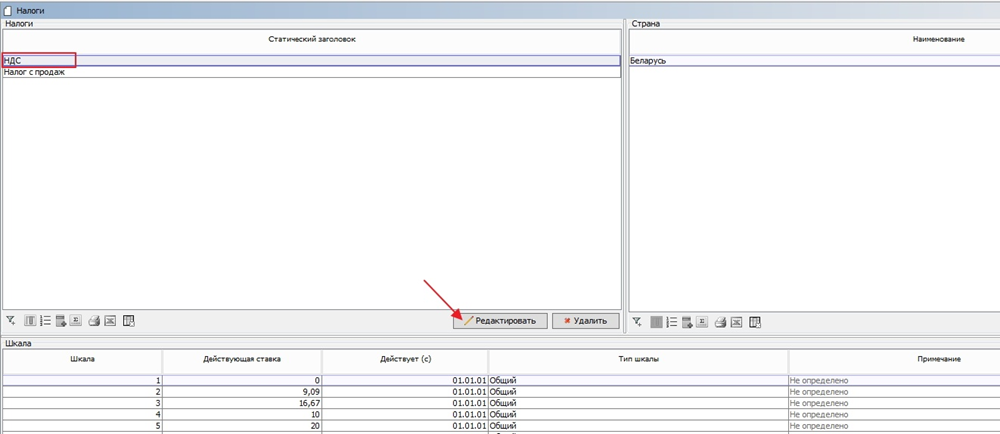Click the sum (Σ) icon in the Страна toolbar
Image resolution: width=1000 pixels, height=434 pixels.
point(703,321)
